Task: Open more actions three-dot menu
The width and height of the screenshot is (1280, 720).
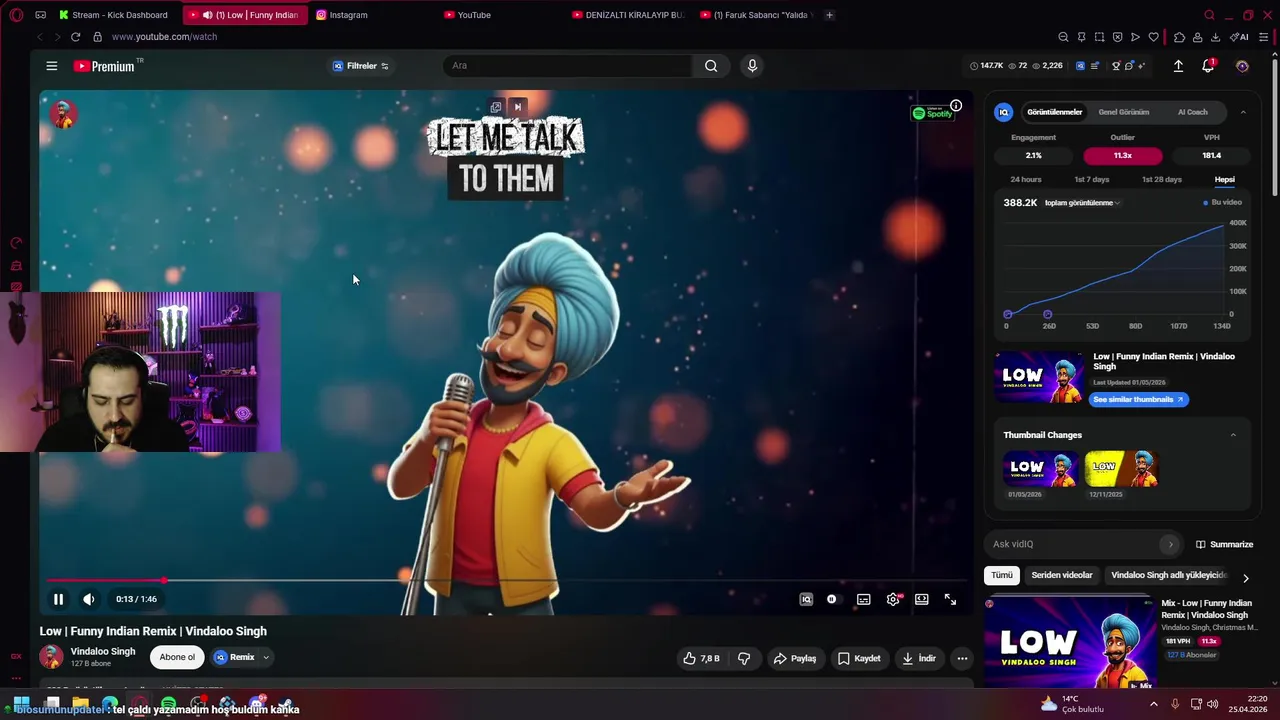Action: pos(962,658)
